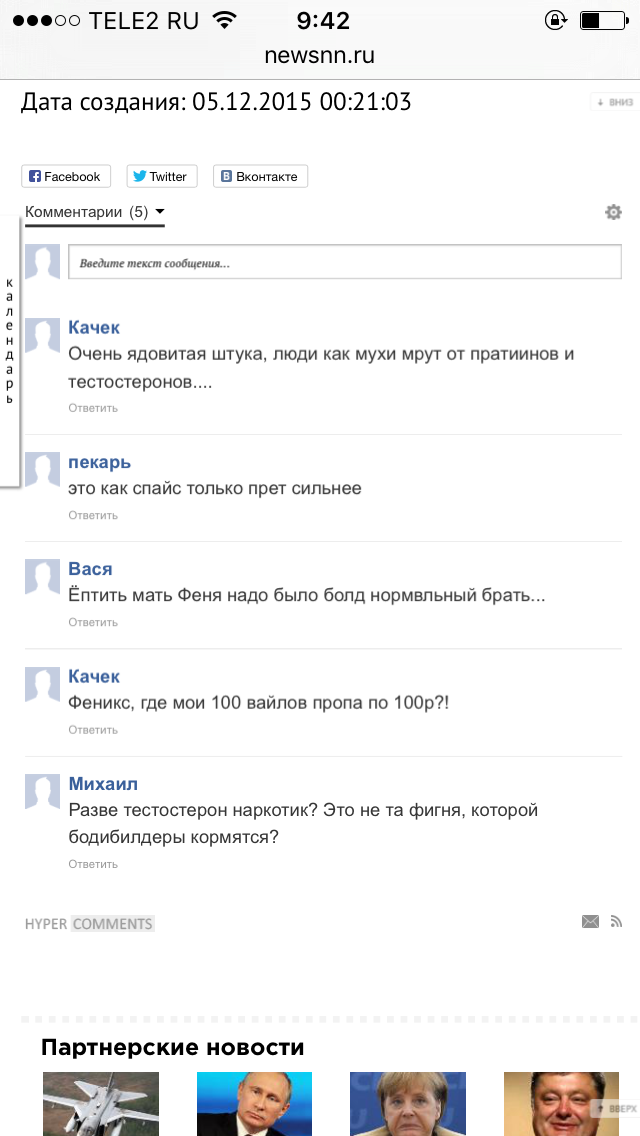Expand the Комментарии (5) dropdown

[x=95, y=212]
